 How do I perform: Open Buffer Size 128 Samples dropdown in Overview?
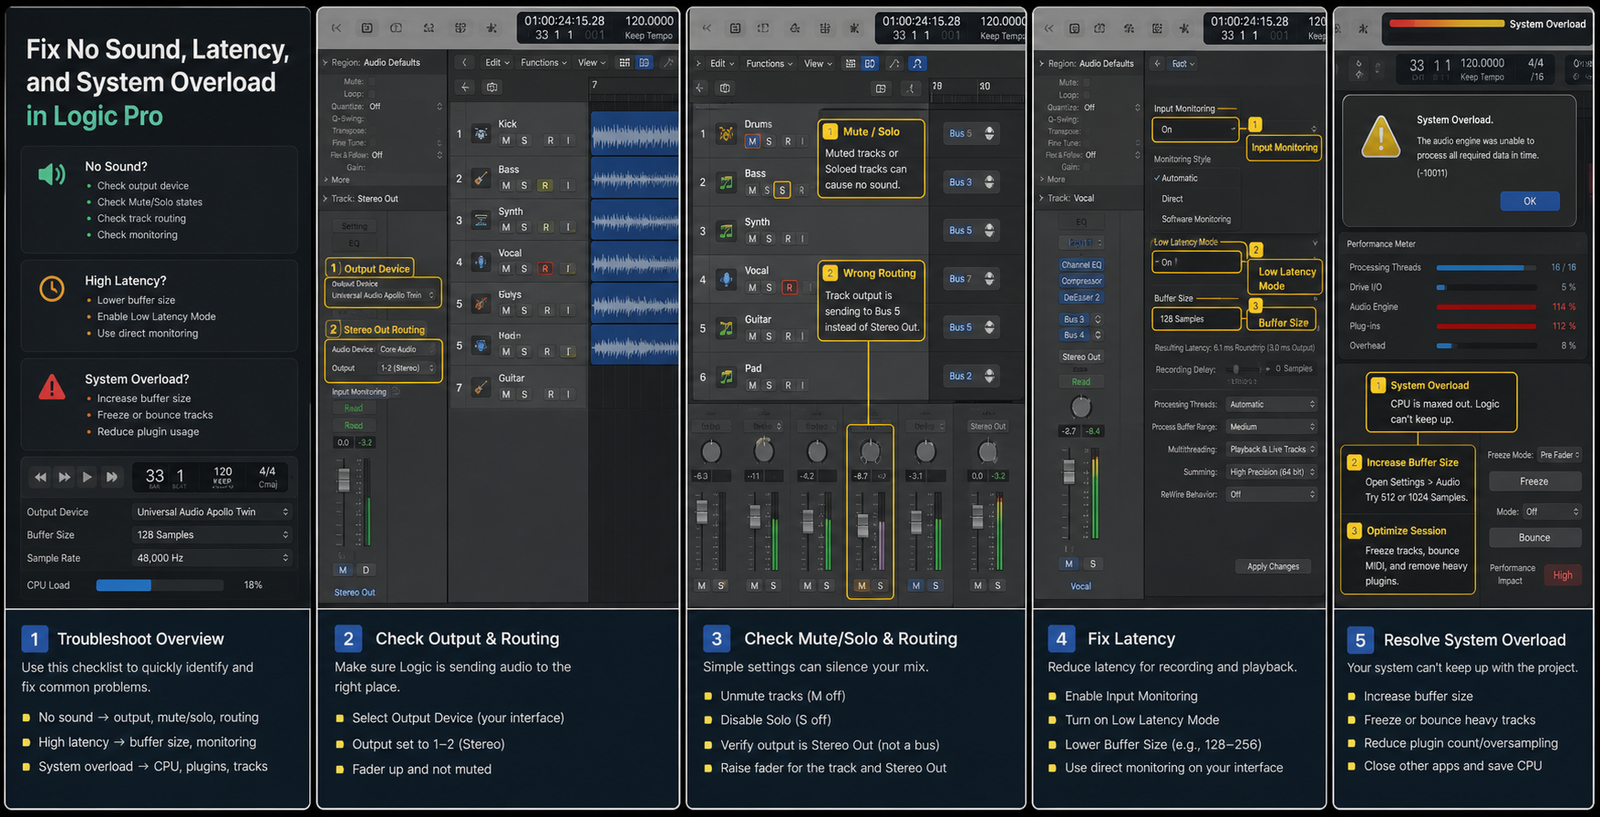(212, 535)
